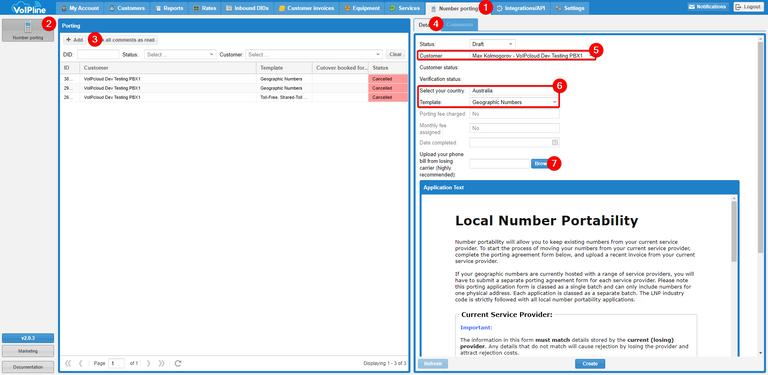
Task: Go to the Inbound DIDs tab
Action: [247, 8]
